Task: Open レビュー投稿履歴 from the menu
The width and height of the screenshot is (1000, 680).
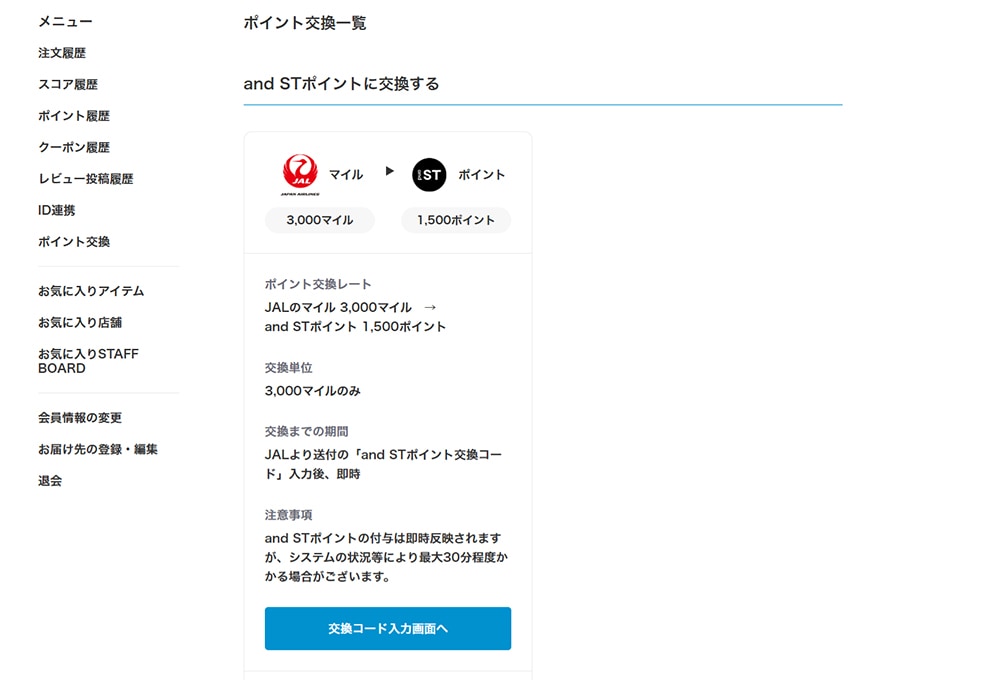Action: pyautogui.click(x=85, y=179)
